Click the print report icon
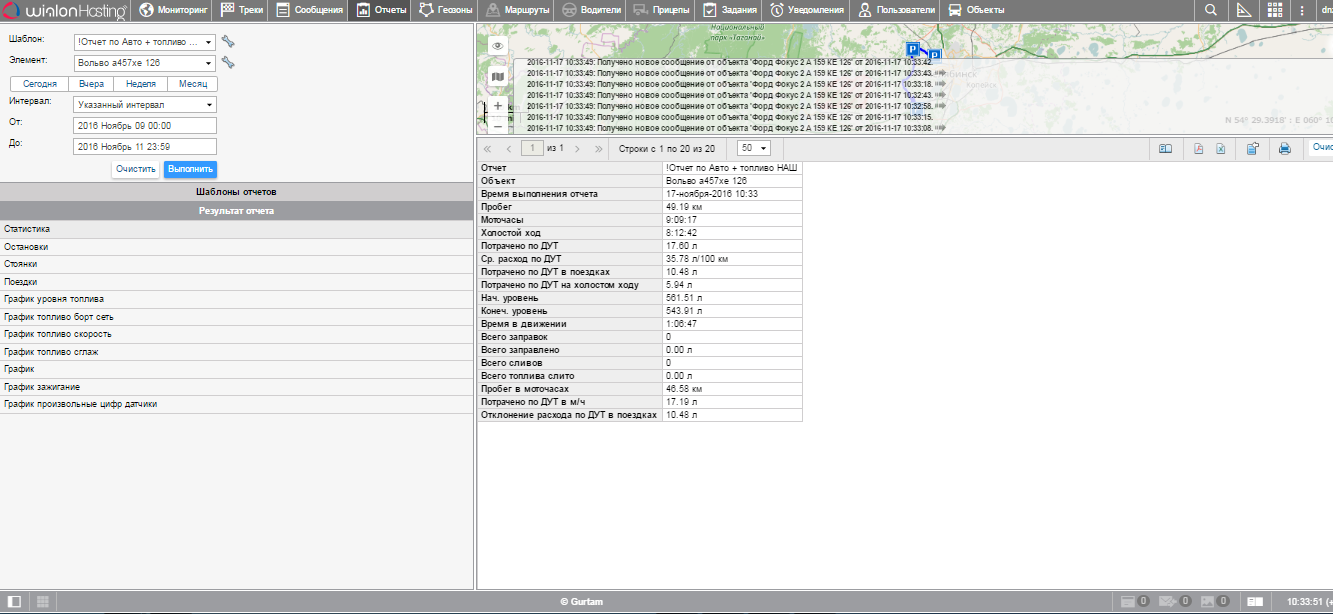Image resolution: width=1333 pixels, height=614 pixels. pyautogui.click(x=1285, y=149)
